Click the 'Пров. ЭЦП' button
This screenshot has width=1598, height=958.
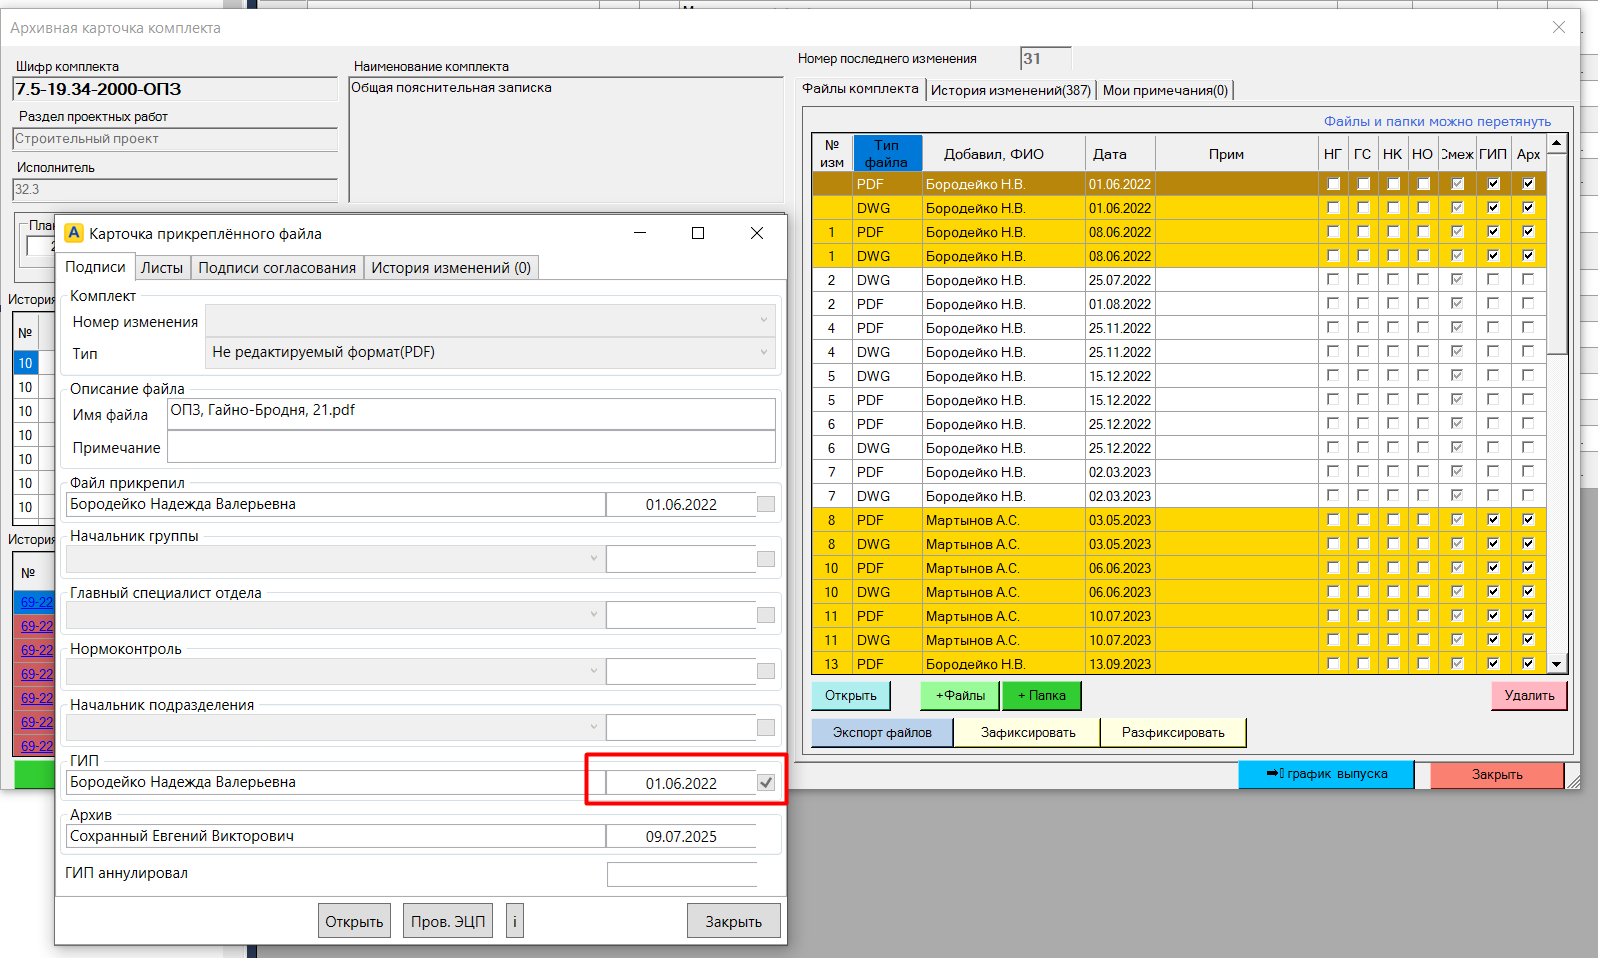(x=448, y=921)
